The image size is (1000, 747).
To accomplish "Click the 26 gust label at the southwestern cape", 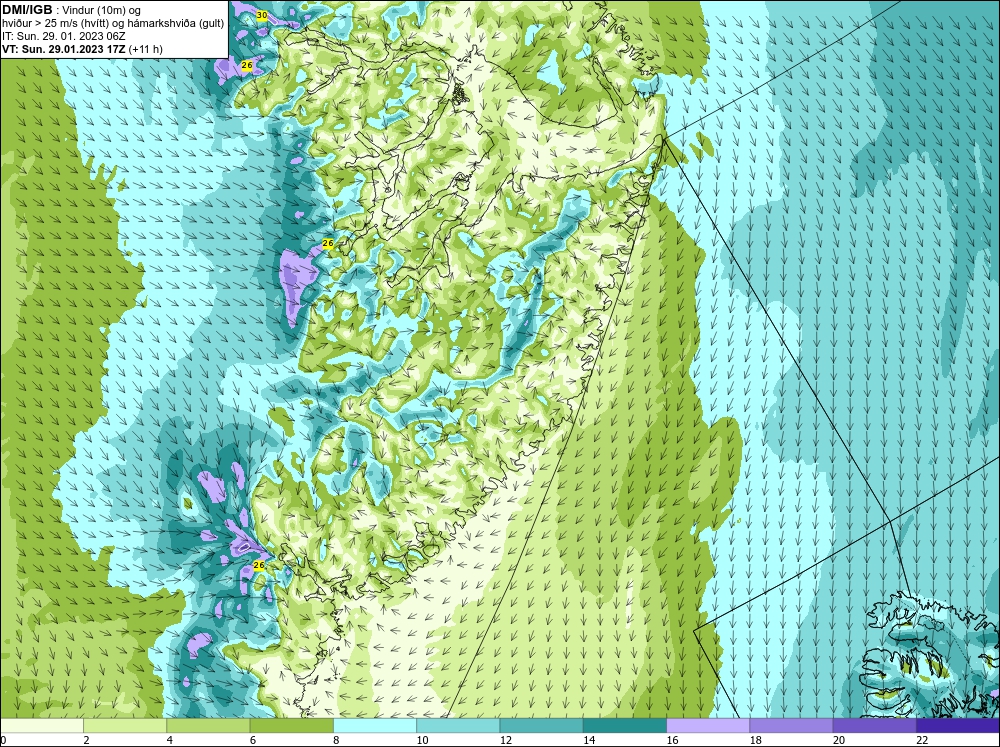I will (x=259, y=565).
